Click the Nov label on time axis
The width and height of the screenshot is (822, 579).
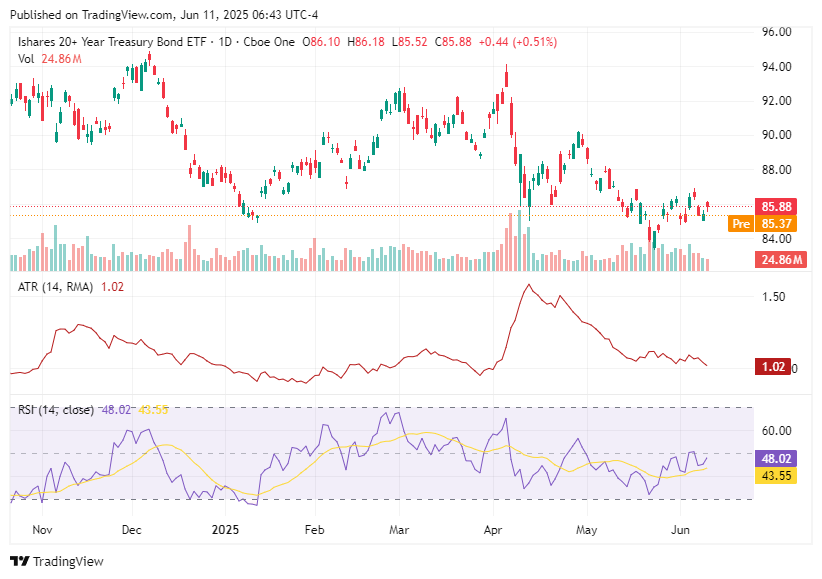[42, 530]
